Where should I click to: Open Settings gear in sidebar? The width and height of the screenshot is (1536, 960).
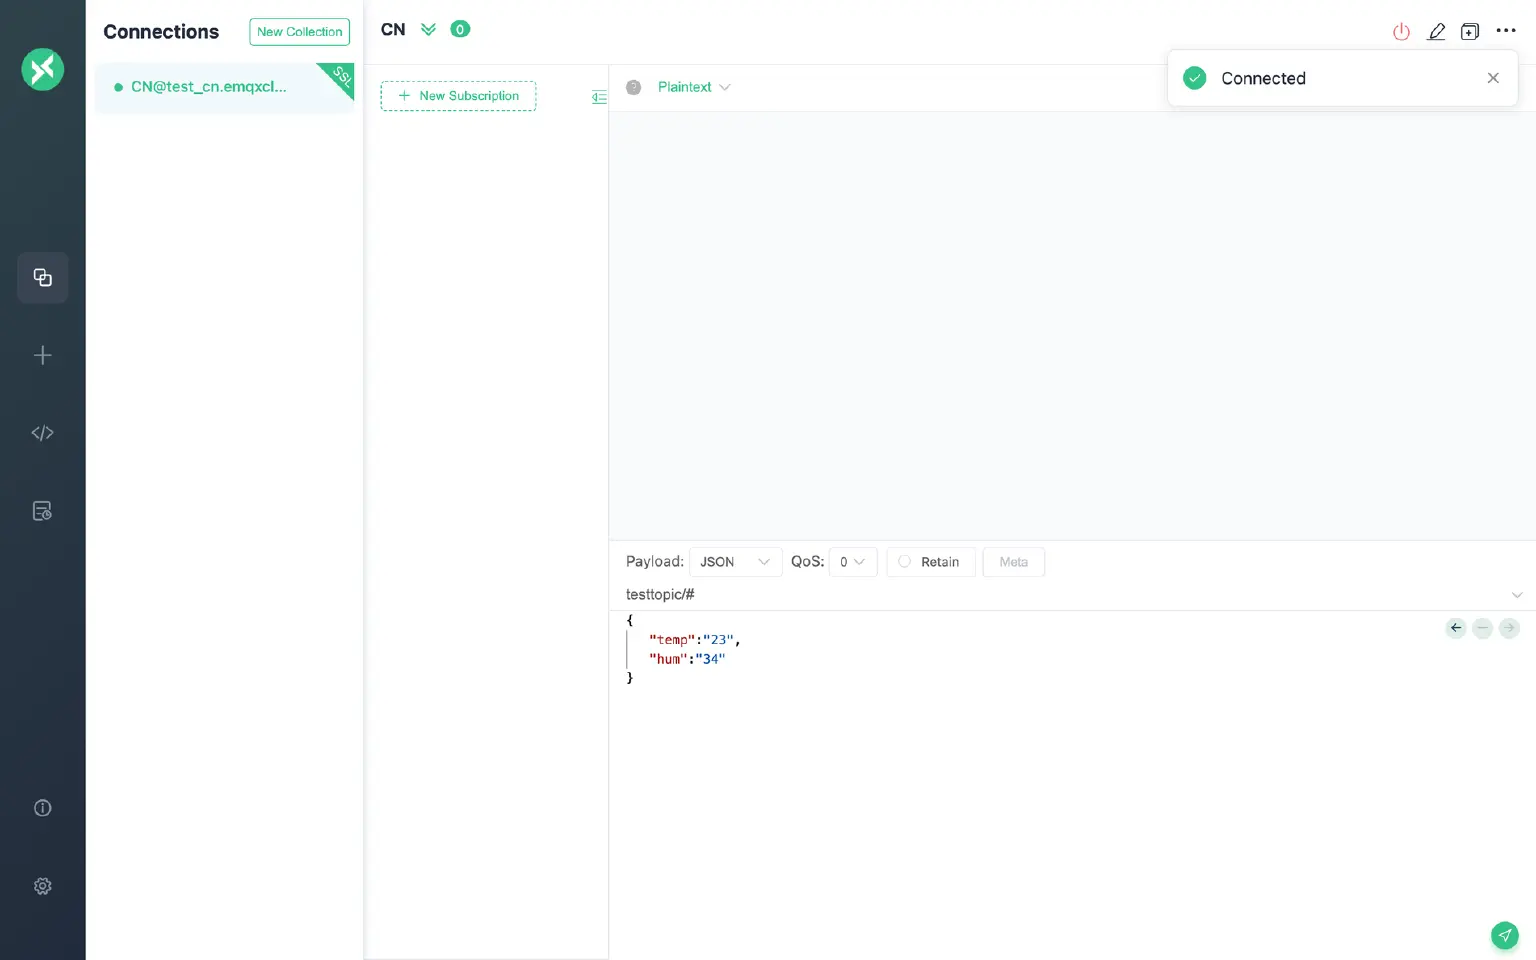[42, 886]
